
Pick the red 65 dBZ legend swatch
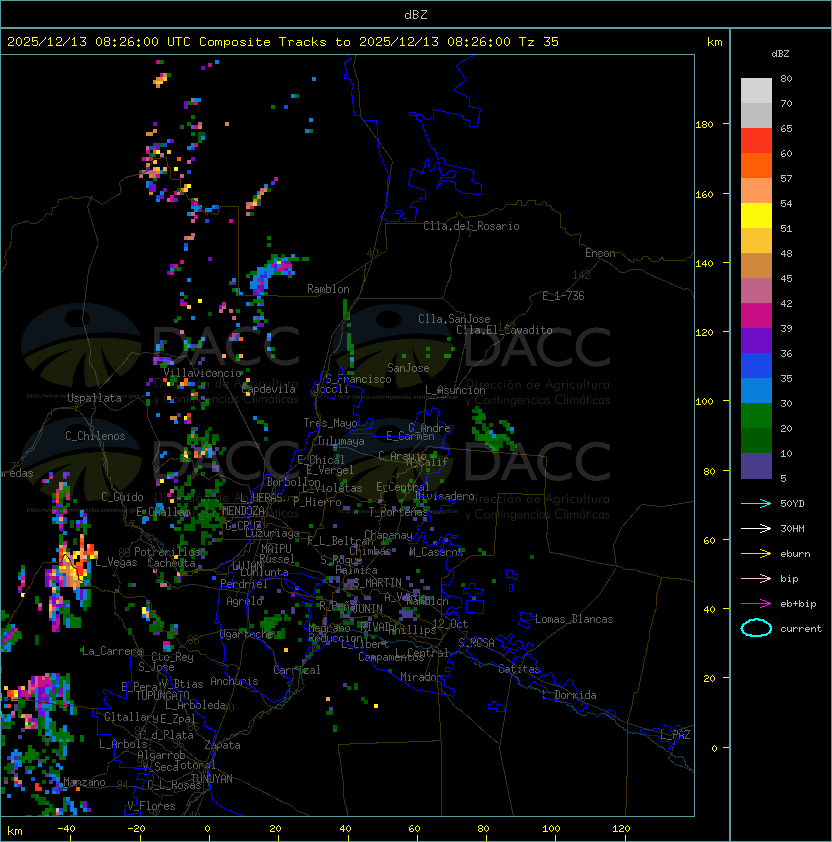coord(756,140)
